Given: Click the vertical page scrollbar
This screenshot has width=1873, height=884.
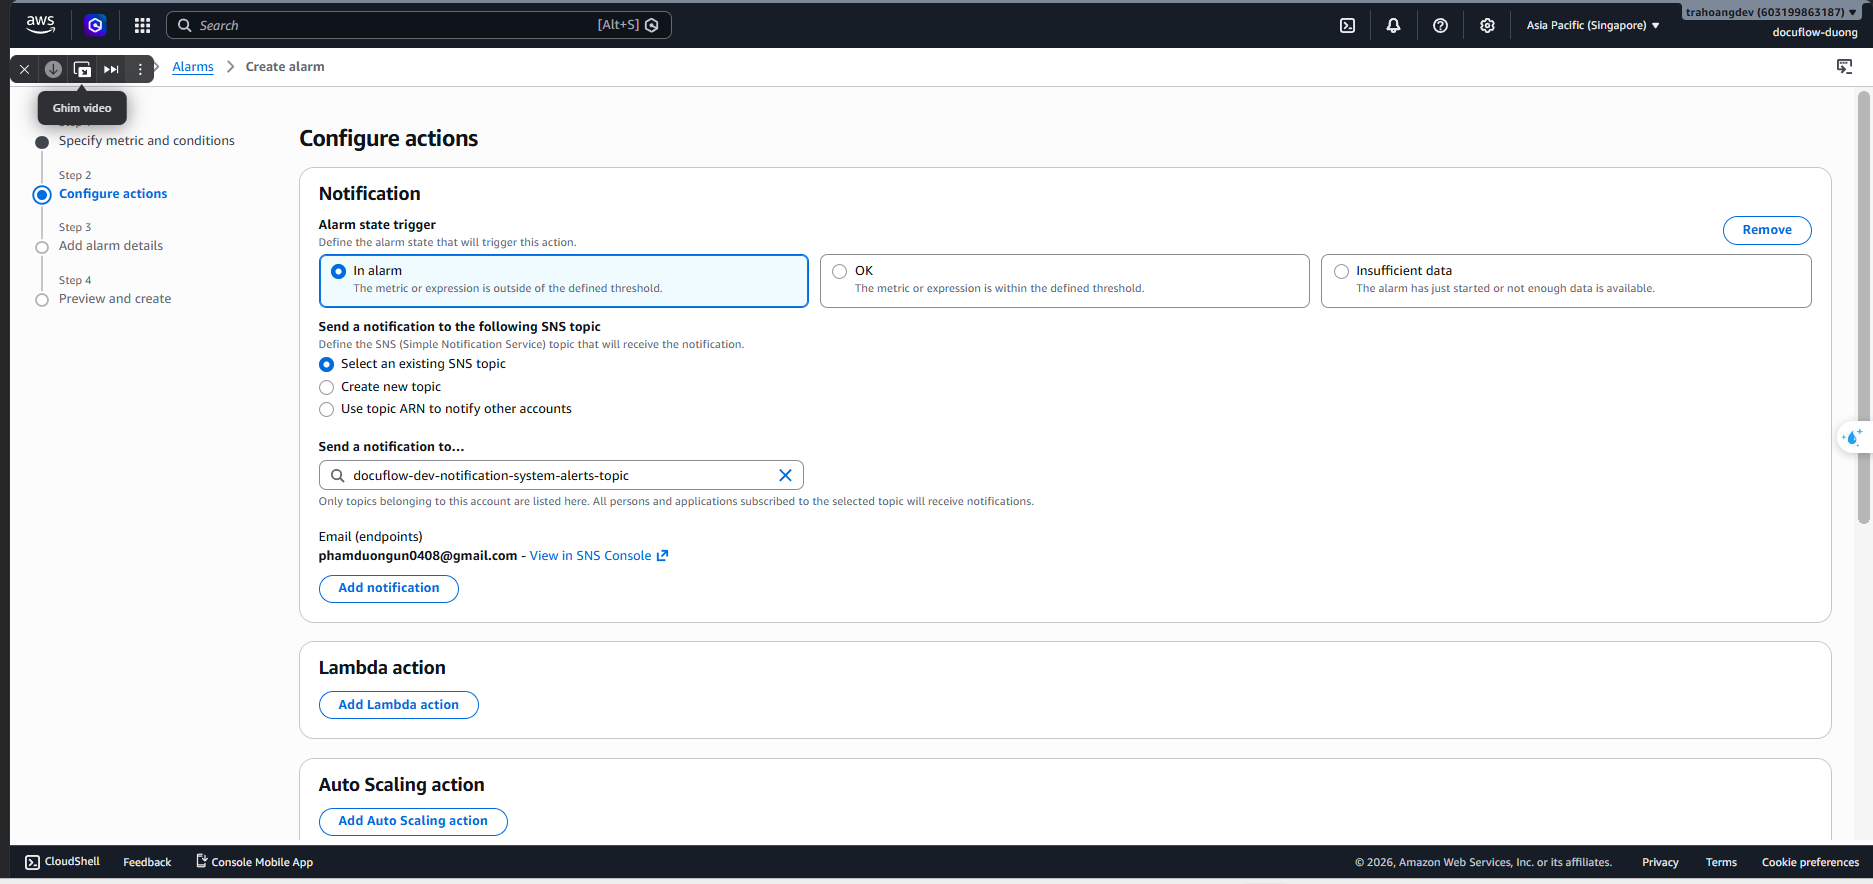Looking at the screenshot, I should tap(1863, 307).
